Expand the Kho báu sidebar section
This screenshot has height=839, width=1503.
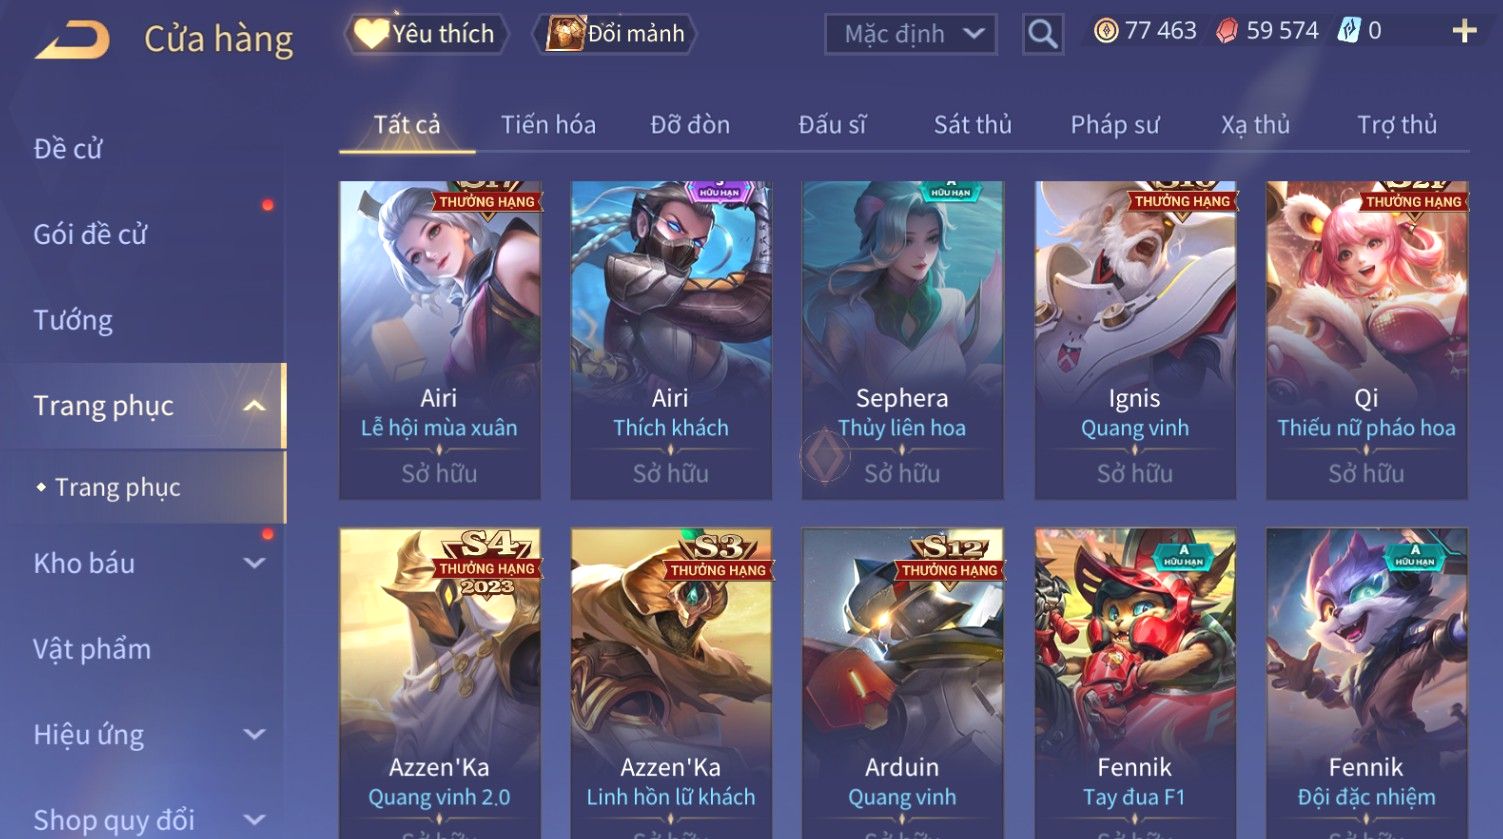254,563
